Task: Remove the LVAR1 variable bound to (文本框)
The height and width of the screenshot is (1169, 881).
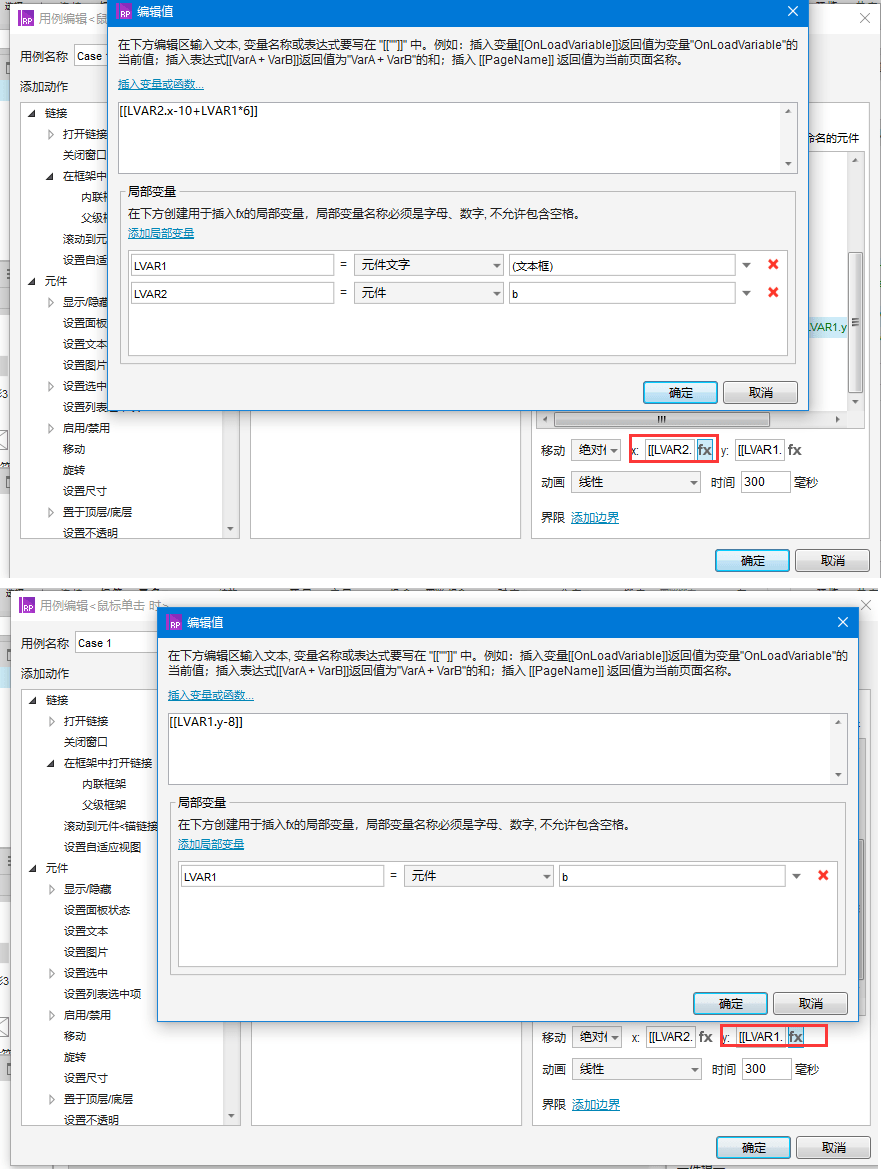Action: (x=773, y=265)
